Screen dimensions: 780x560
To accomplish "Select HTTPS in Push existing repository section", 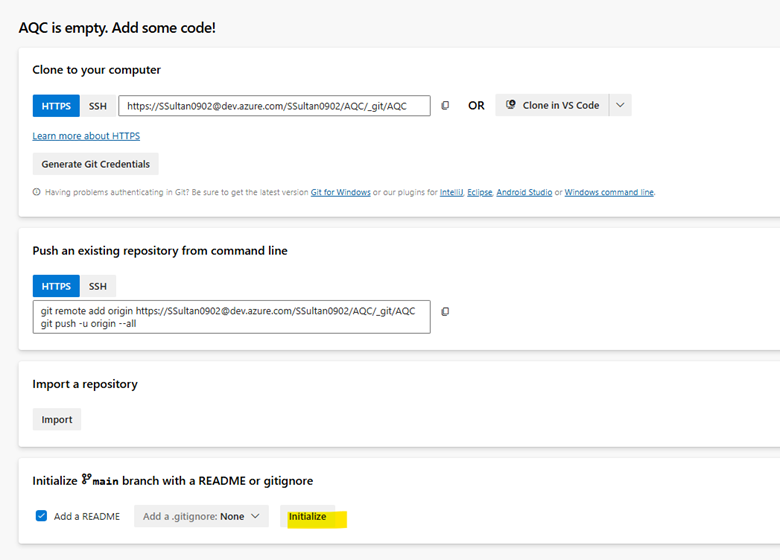I will pos(56,286).
